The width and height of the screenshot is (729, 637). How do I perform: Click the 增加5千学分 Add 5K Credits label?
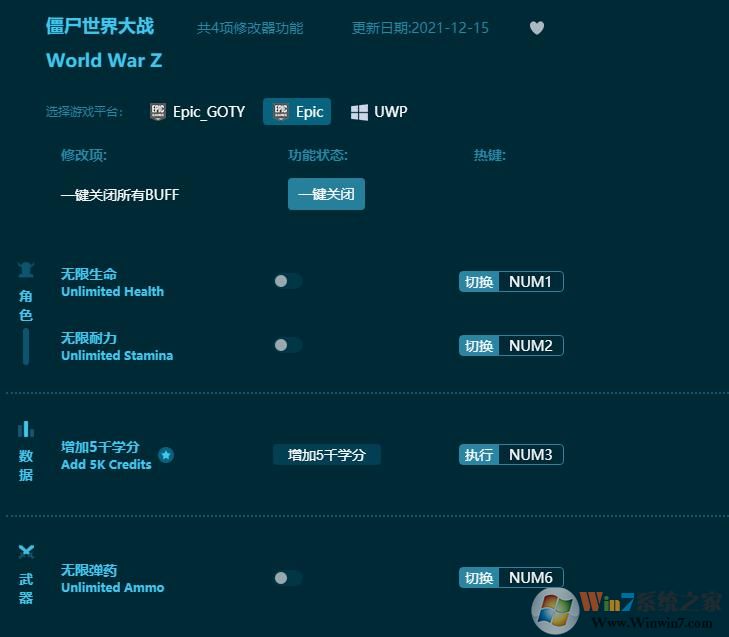coord(106,455)
